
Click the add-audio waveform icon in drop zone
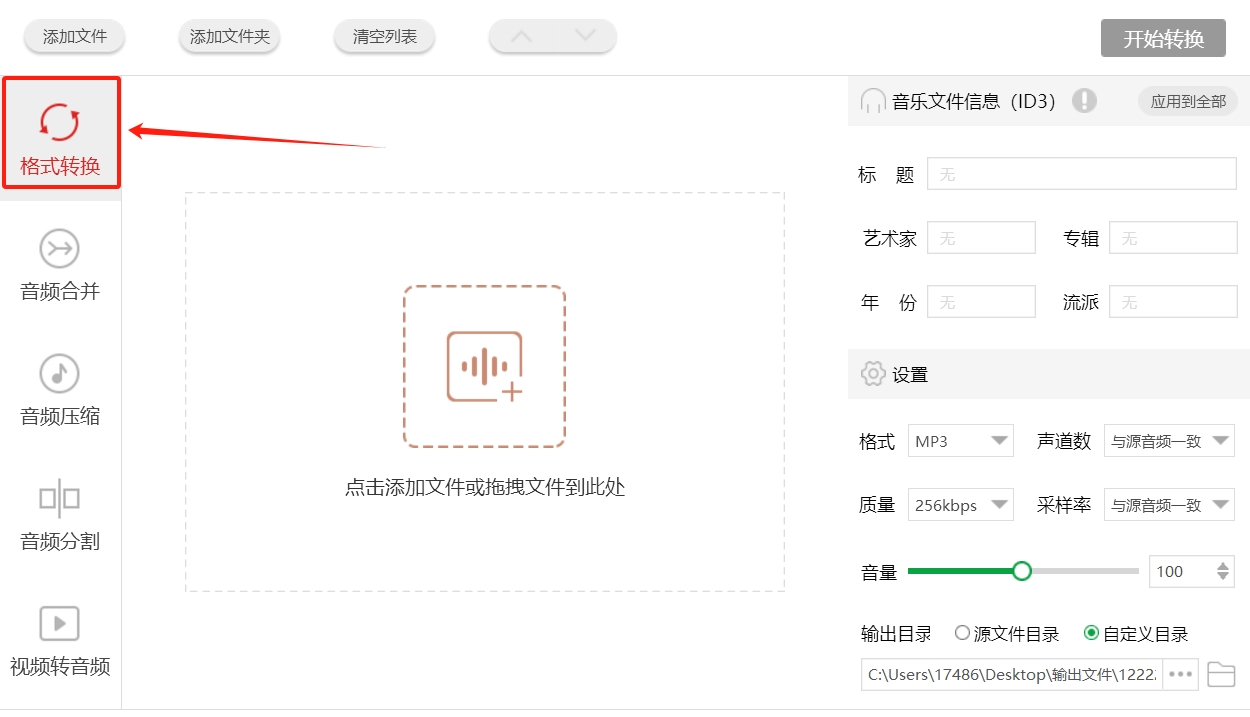[x=485, y=366]
